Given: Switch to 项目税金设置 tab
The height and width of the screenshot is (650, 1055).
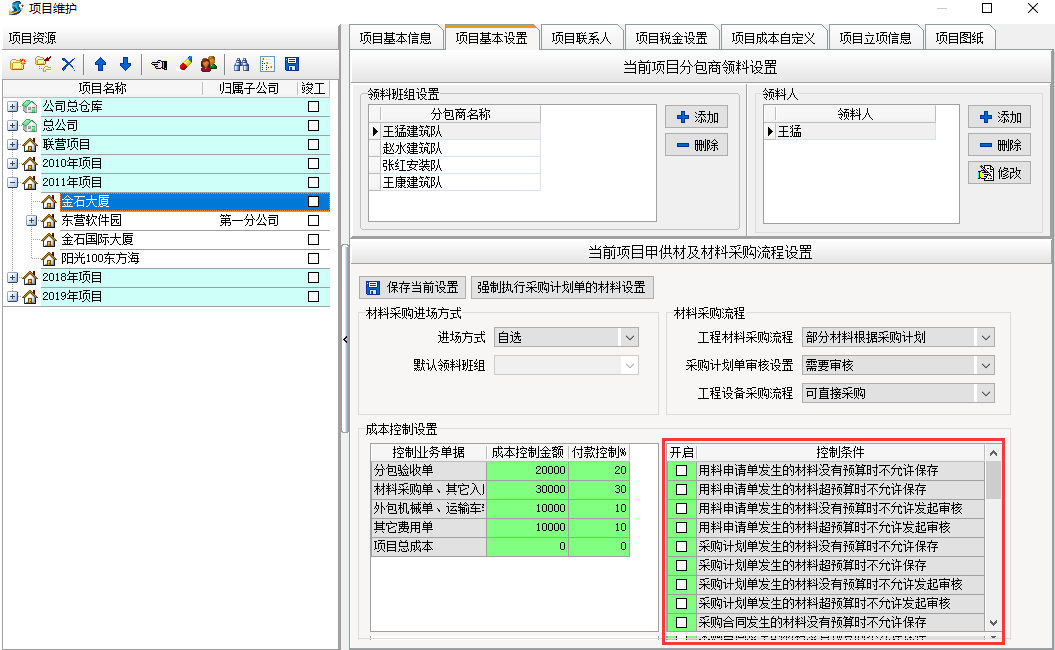Looking at the screenshot, I should (x=671, y=38).
